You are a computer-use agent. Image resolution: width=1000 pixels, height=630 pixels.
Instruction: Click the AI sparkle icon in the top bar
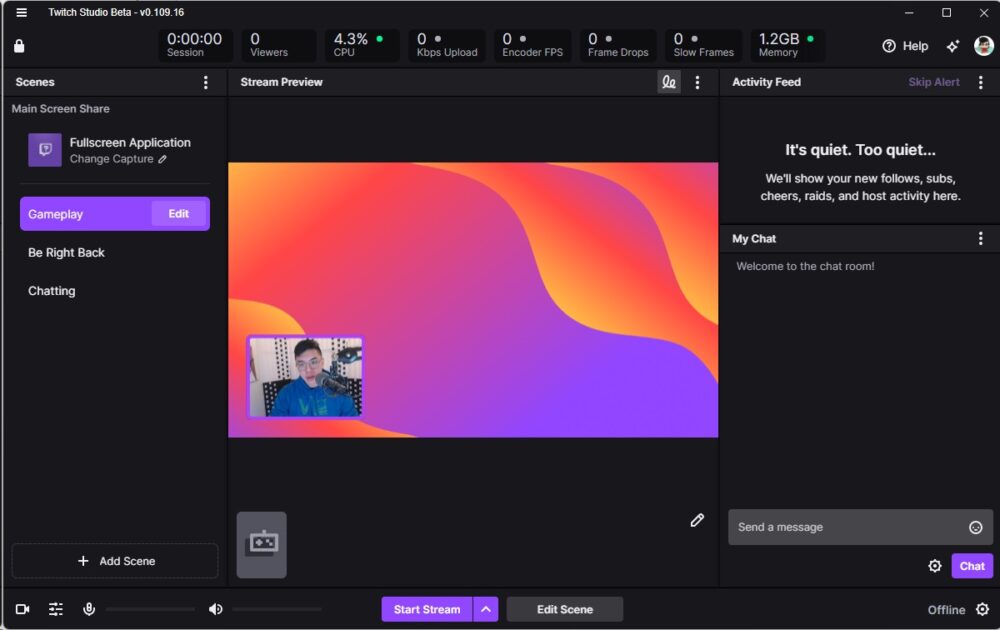click(x=953, y=45)
